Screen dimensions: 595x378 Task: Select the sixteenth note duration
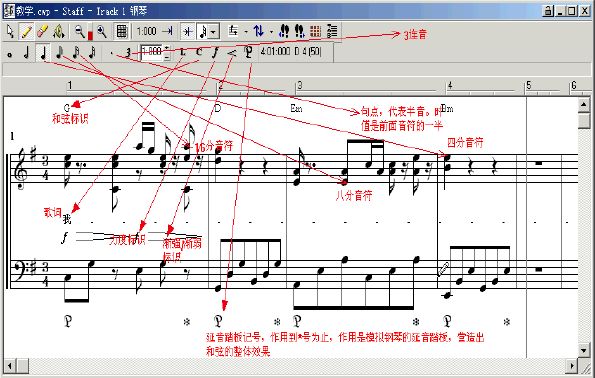pos(76,53)
